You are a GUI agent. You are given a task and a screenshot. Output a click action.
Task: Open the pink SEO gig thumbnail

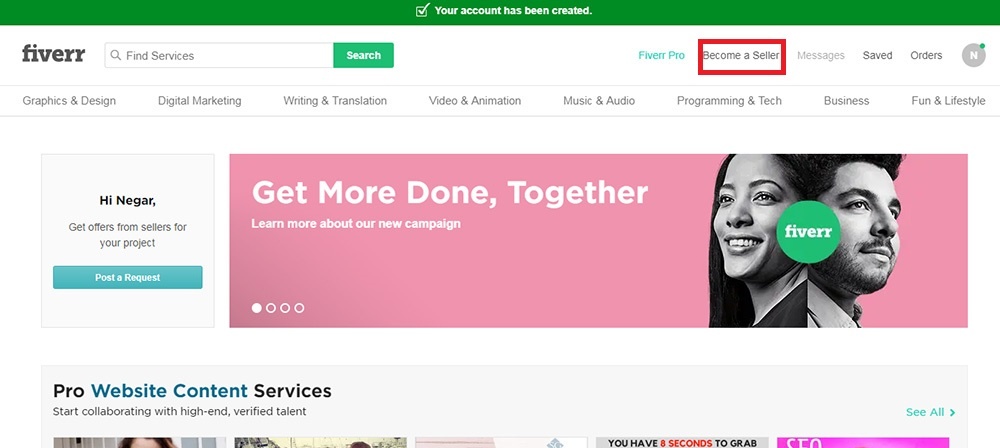(x=863, y=442)
